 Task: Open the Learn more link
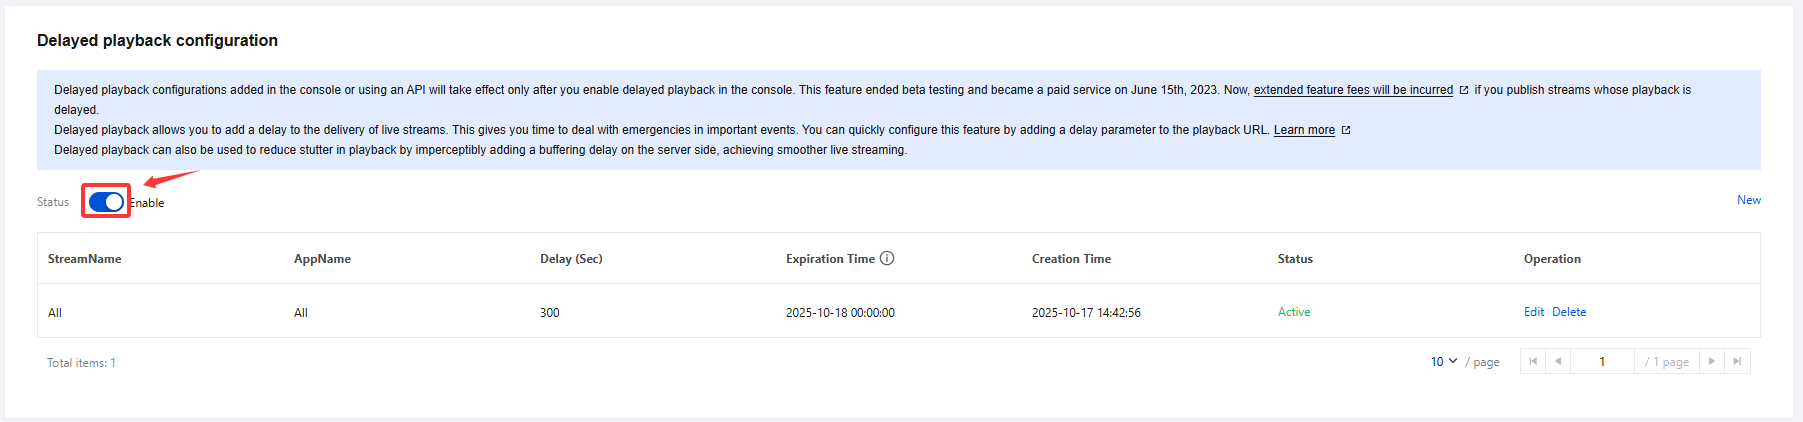1304,130
